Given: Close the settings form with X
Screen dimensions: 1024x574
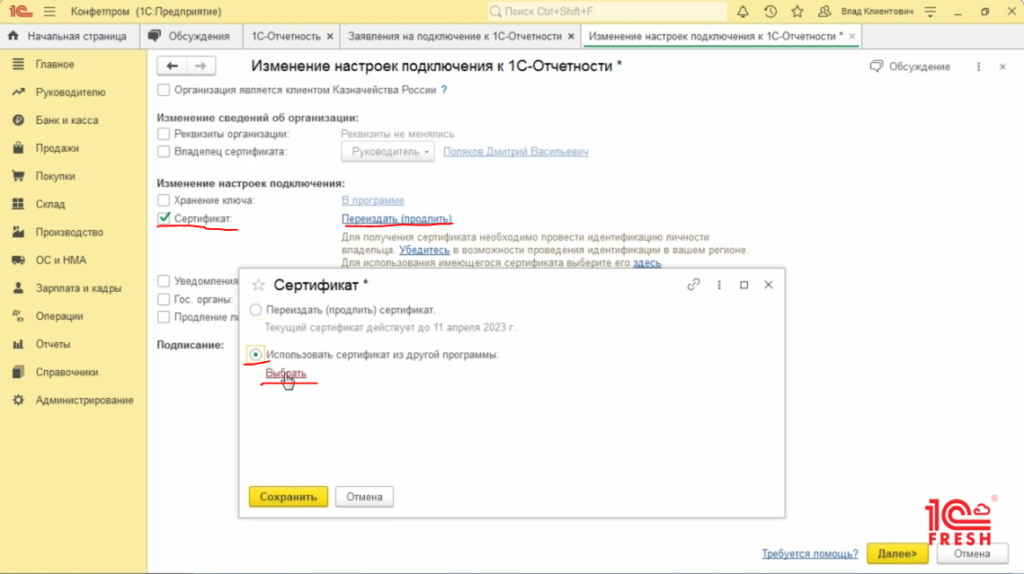Looking at the screenshot, I should pyautogui.click(x=1002, y=67).
